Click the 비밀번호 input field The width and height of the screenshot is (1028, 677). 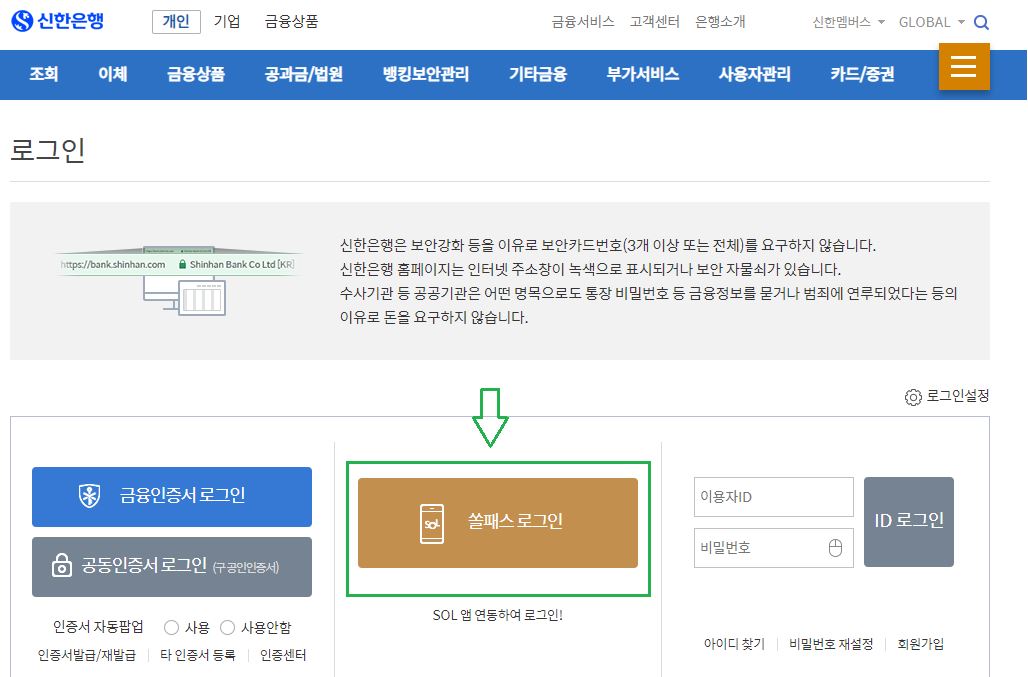click(774, 548)
